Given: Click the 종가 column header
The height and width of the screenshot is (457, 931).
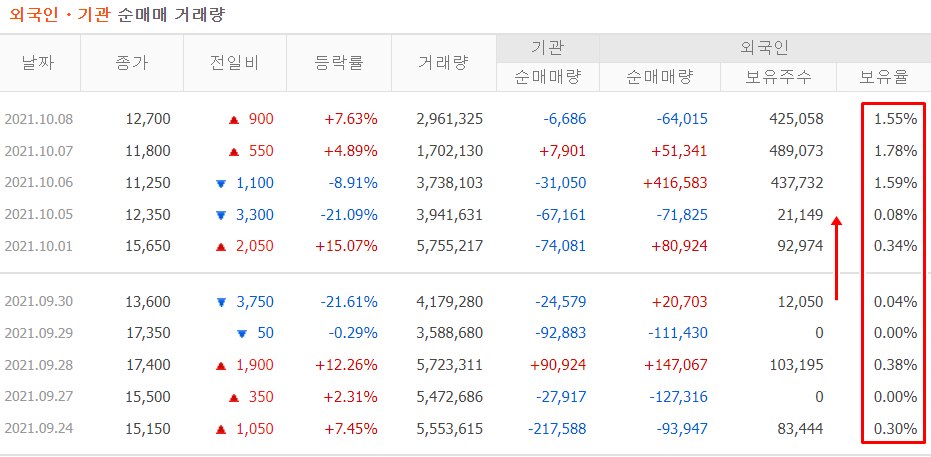Looking at the screenshot, I should pyautogui.click(x=131, y=62).
